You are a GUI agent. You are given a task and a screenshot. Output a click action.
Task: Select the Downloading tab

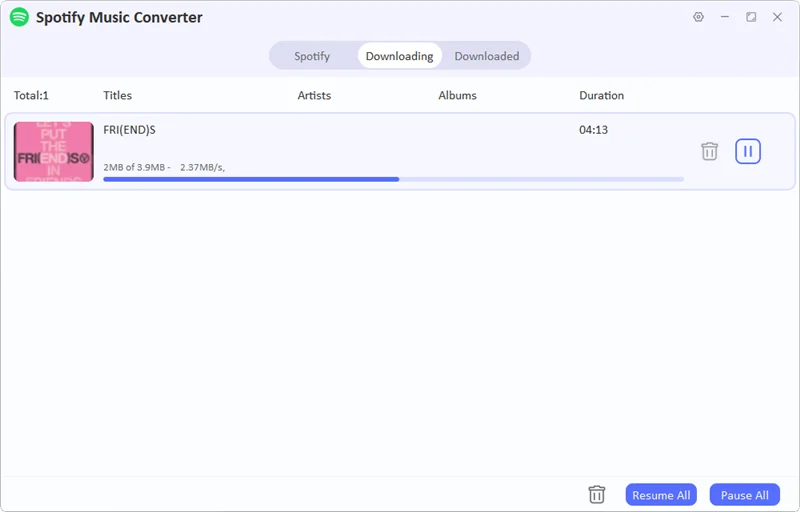[x=399, y=56]
